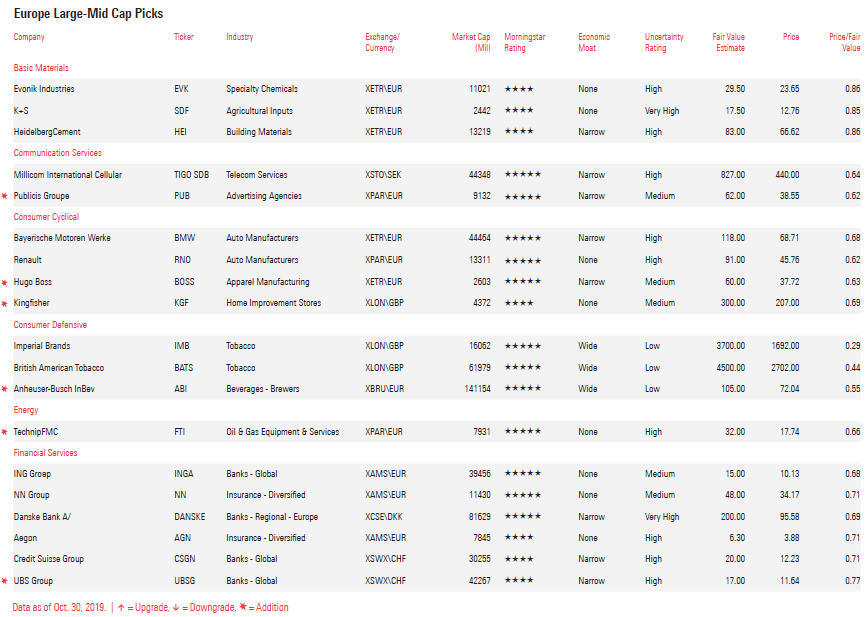This screenshot has height=617, width=866.
Task: Click the DANSKE ticker symbol
Action: 189,517
